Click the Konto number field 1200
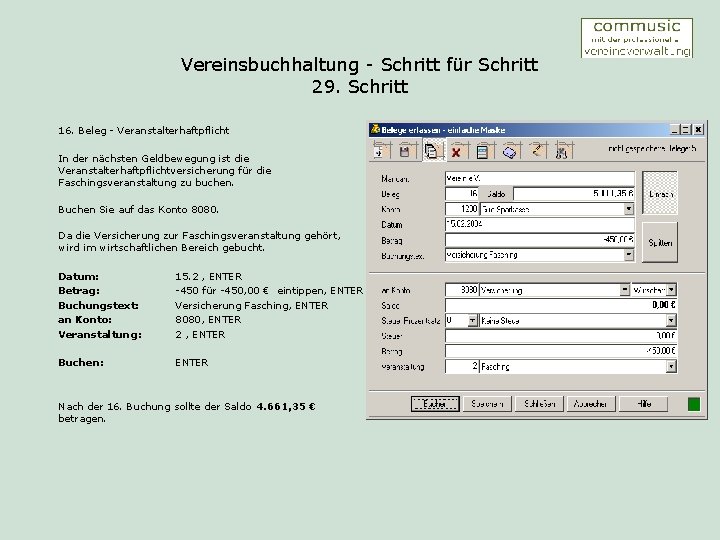Screen dimensions: 720x540 click(462, 209)
